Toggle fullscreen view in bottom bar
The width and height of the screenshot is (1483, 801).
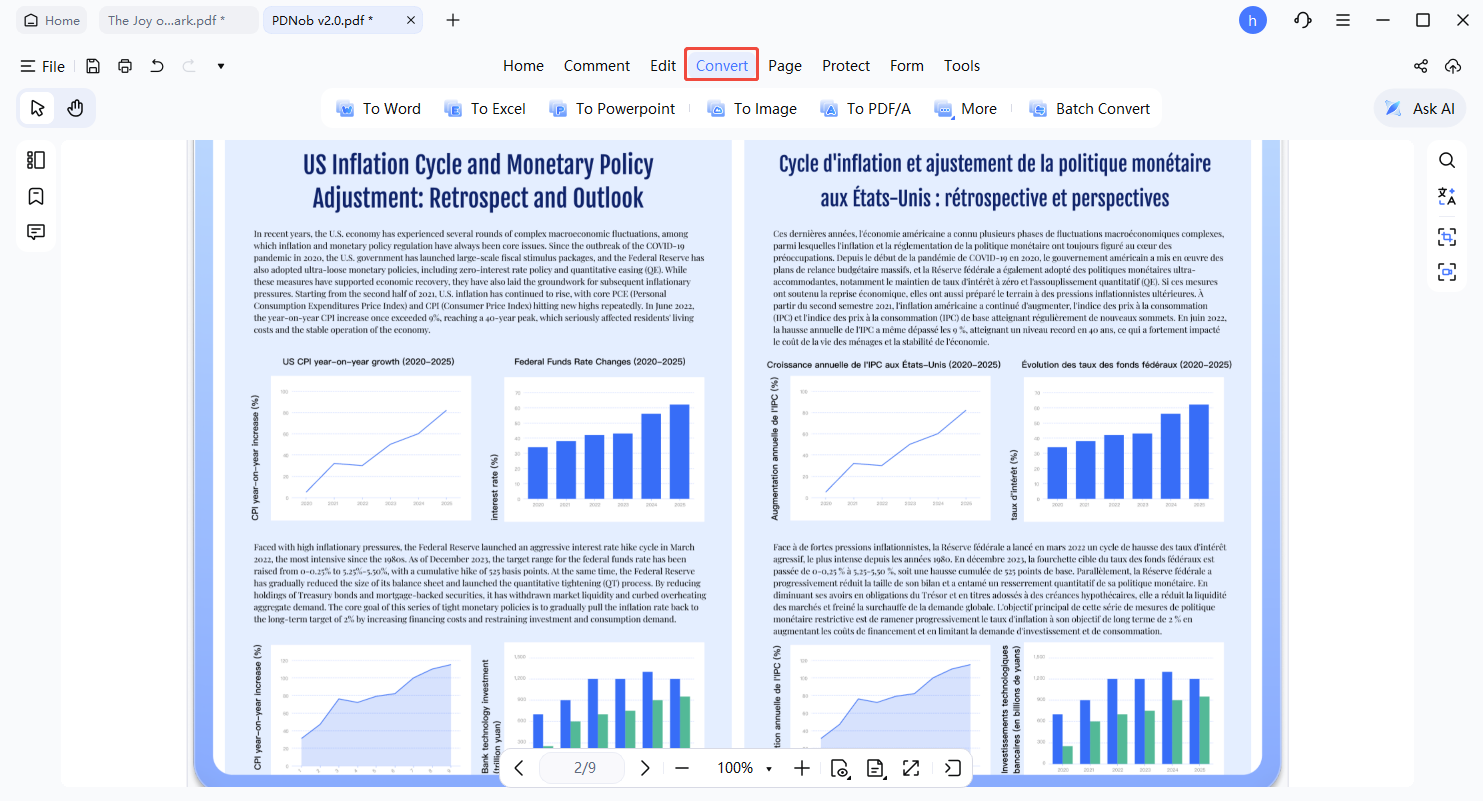pos(910,768)
